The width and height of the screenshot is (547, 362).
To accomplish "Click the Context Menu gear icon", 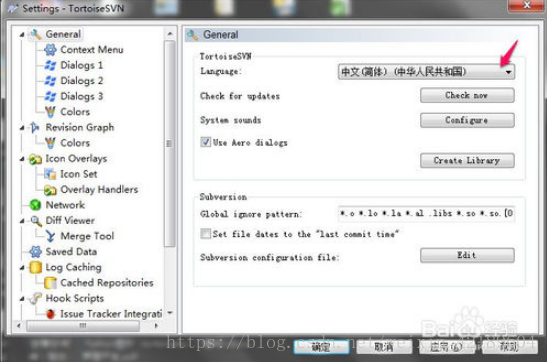I will pyautogui.click(x=50, y=50).
